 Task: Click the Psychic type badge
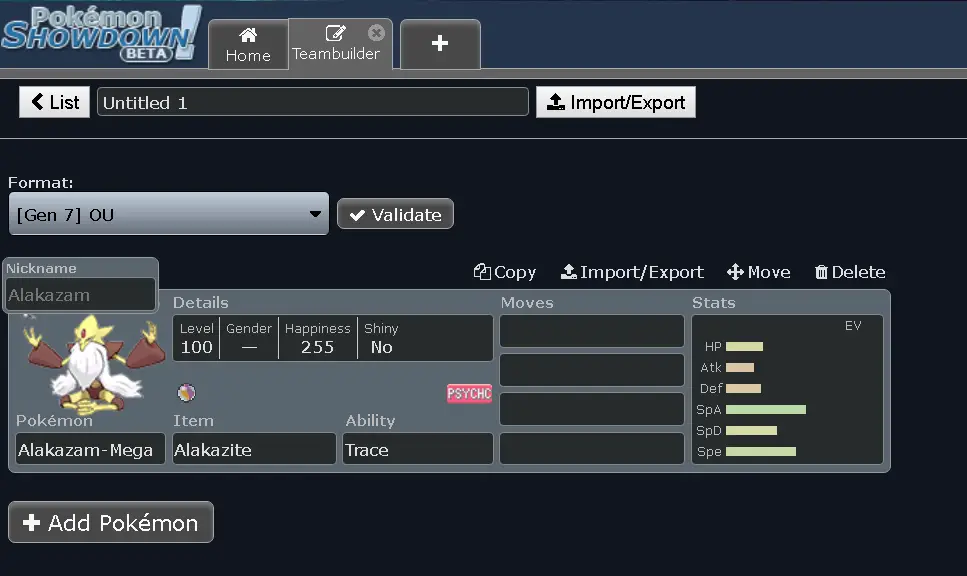coord(469,393)
